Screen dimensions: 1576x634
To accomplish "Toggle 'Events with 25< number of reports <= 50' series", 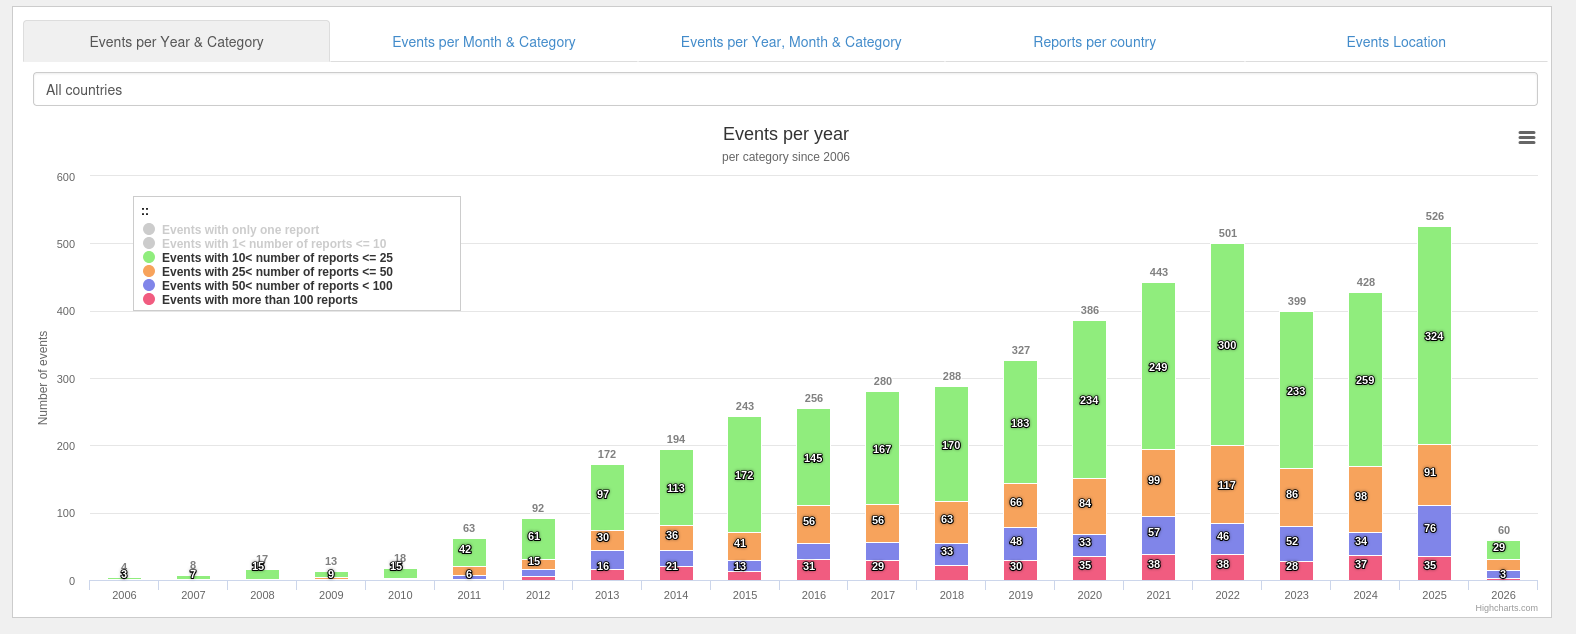I will (276, 272).
